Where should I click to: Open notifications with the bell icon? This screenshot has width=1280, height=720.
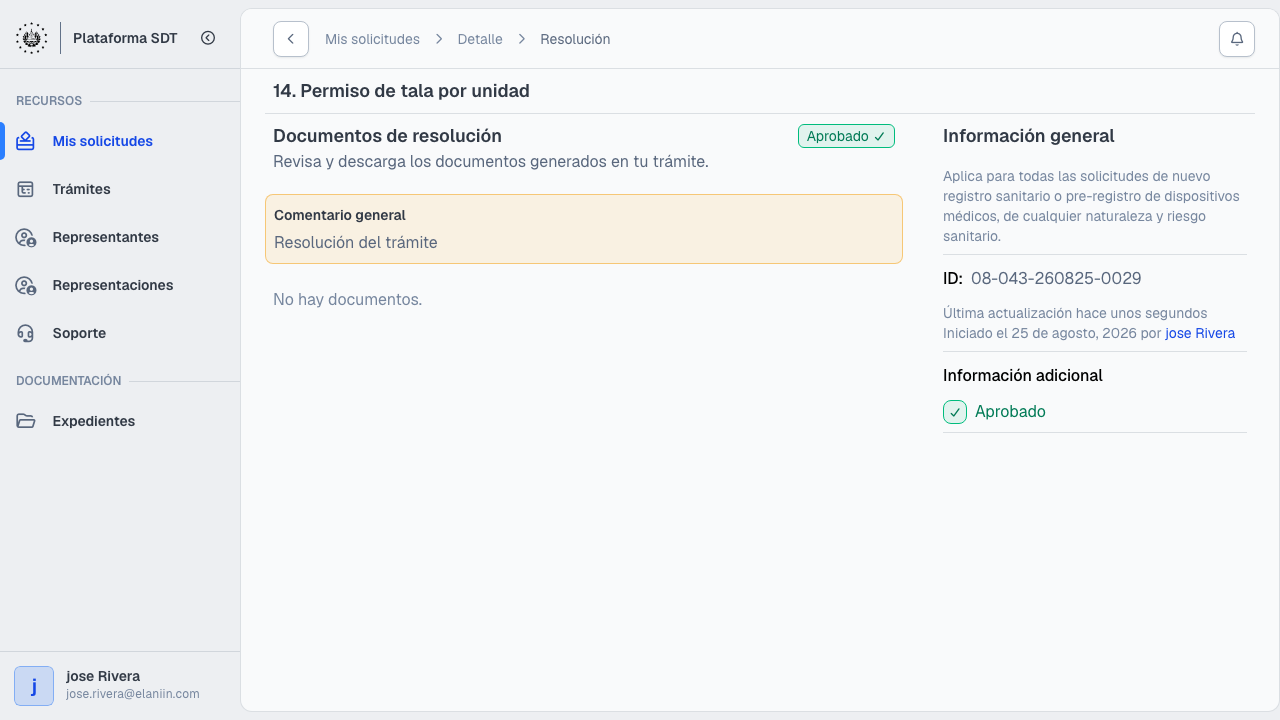pos(1237,39)
